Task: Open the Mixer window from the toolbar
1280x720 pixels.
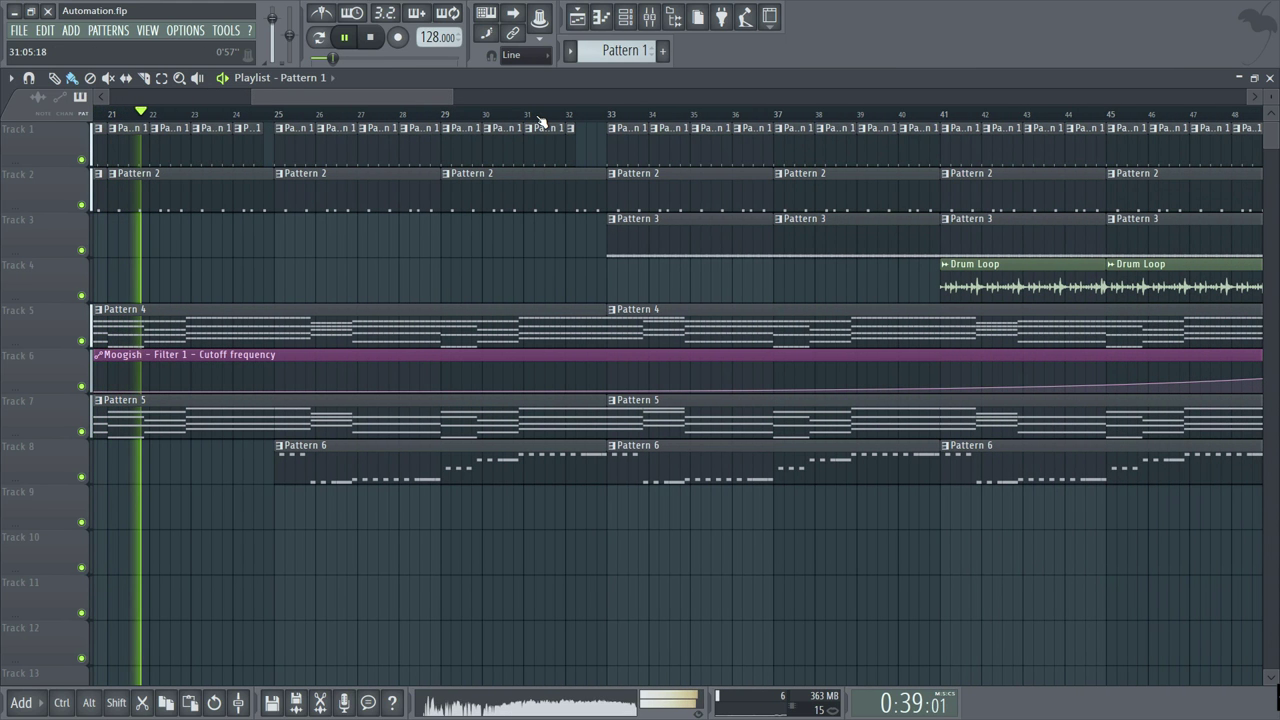Action: tap(649, 16)
